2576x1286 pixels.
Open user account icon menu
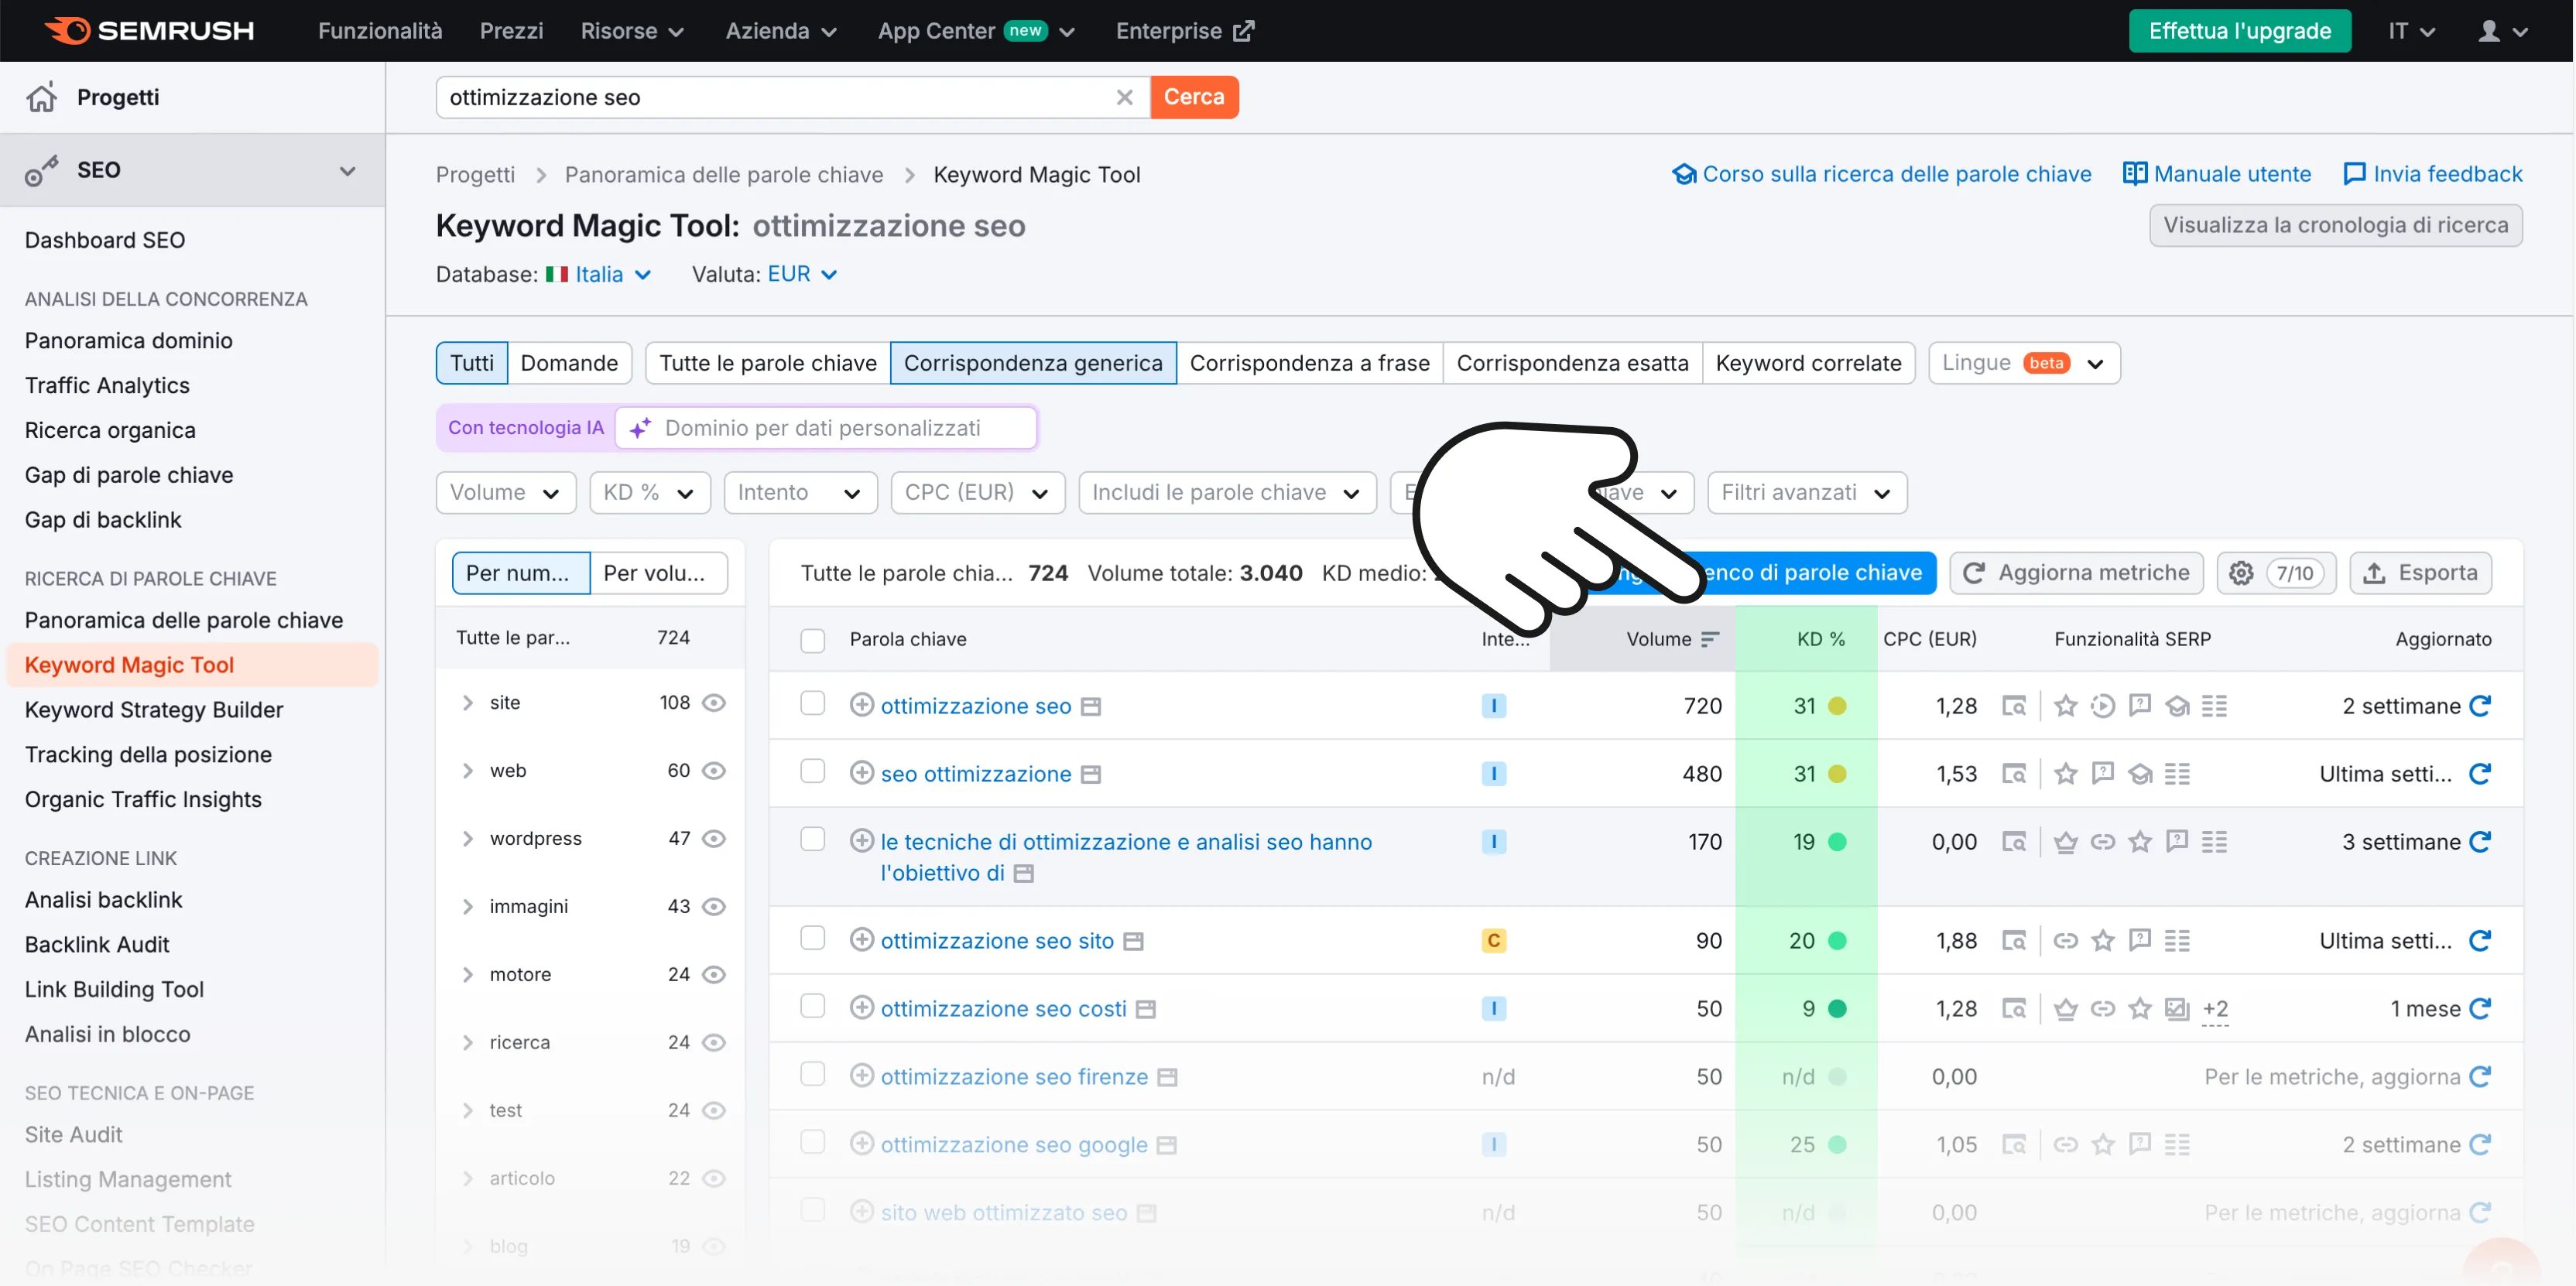(x=2503, y=31)
